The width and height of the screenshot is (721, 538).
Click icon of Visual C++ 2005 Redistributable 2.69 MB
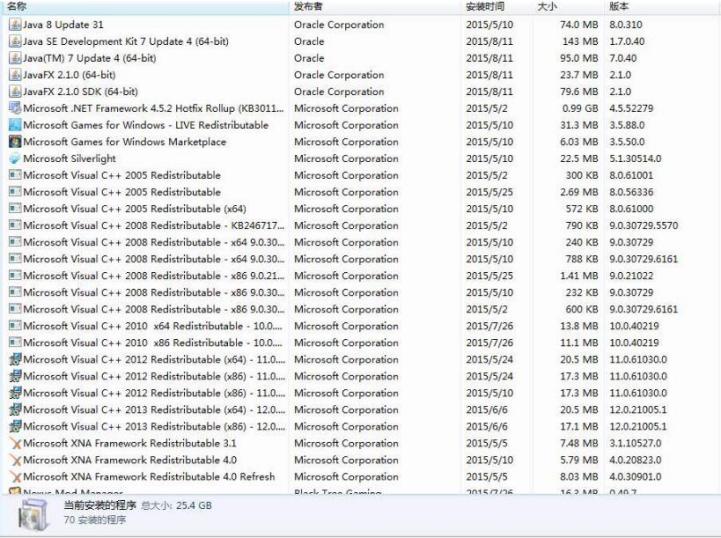[x=15, y=192]
